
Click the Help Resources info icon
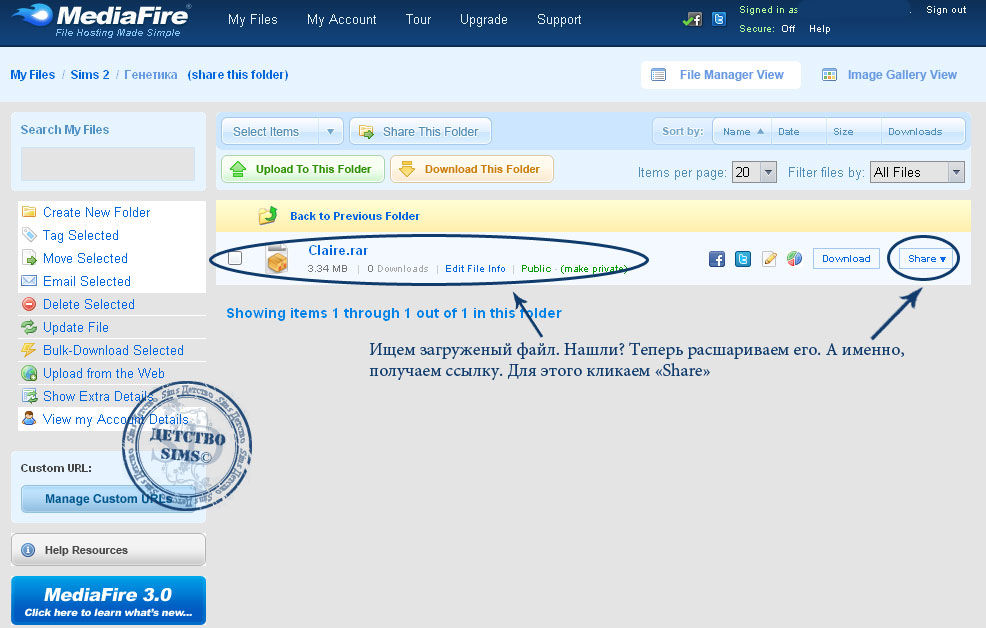[x=28, y=550]
